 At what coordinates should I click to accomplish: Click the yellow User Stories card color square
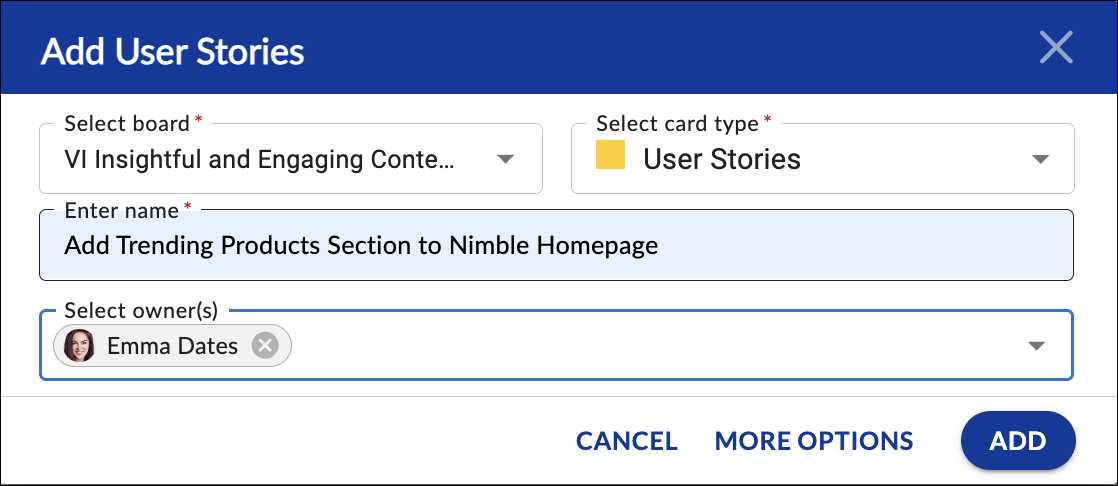(x=610, y=155)
